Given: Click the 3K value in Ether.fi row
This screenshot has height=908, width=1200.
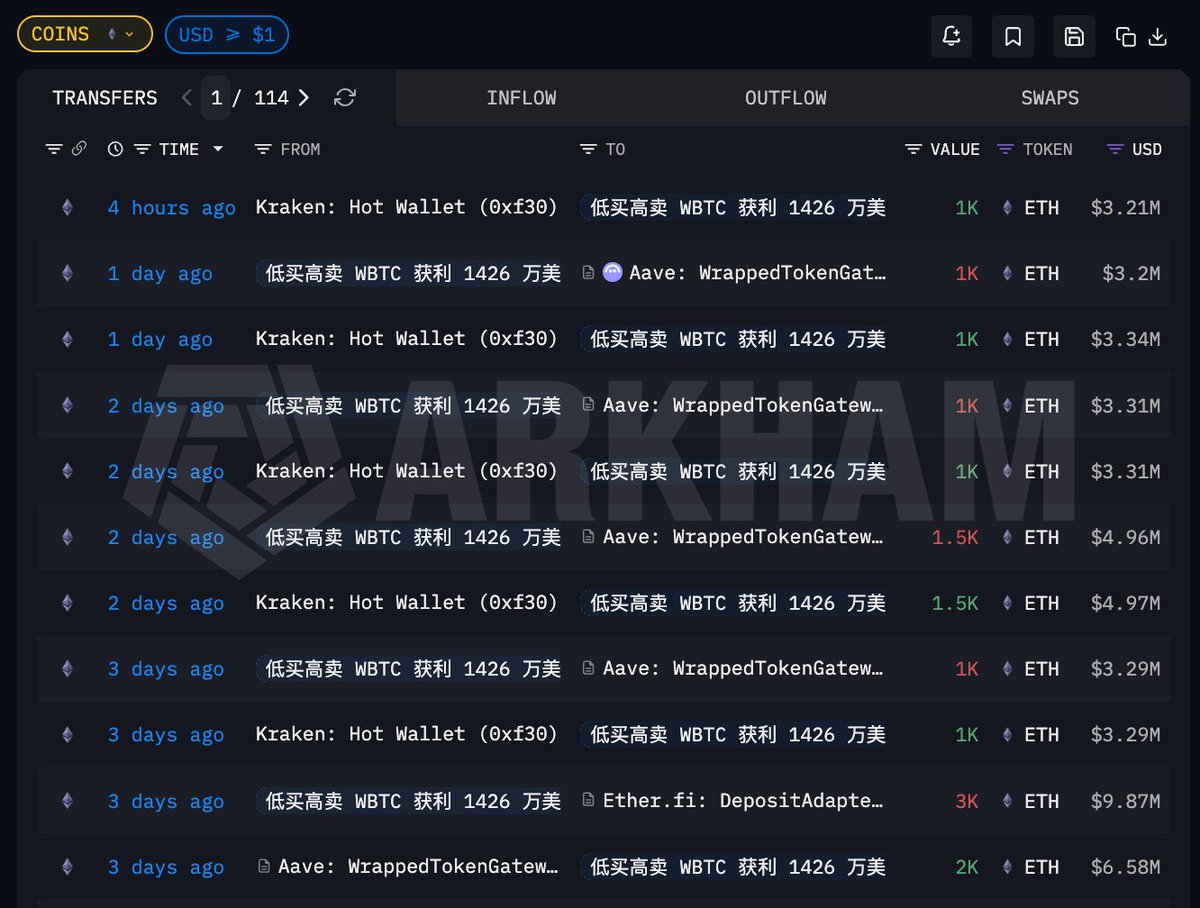Looking at the screenshot, I should pyautogui.click(x=967, y=801).
